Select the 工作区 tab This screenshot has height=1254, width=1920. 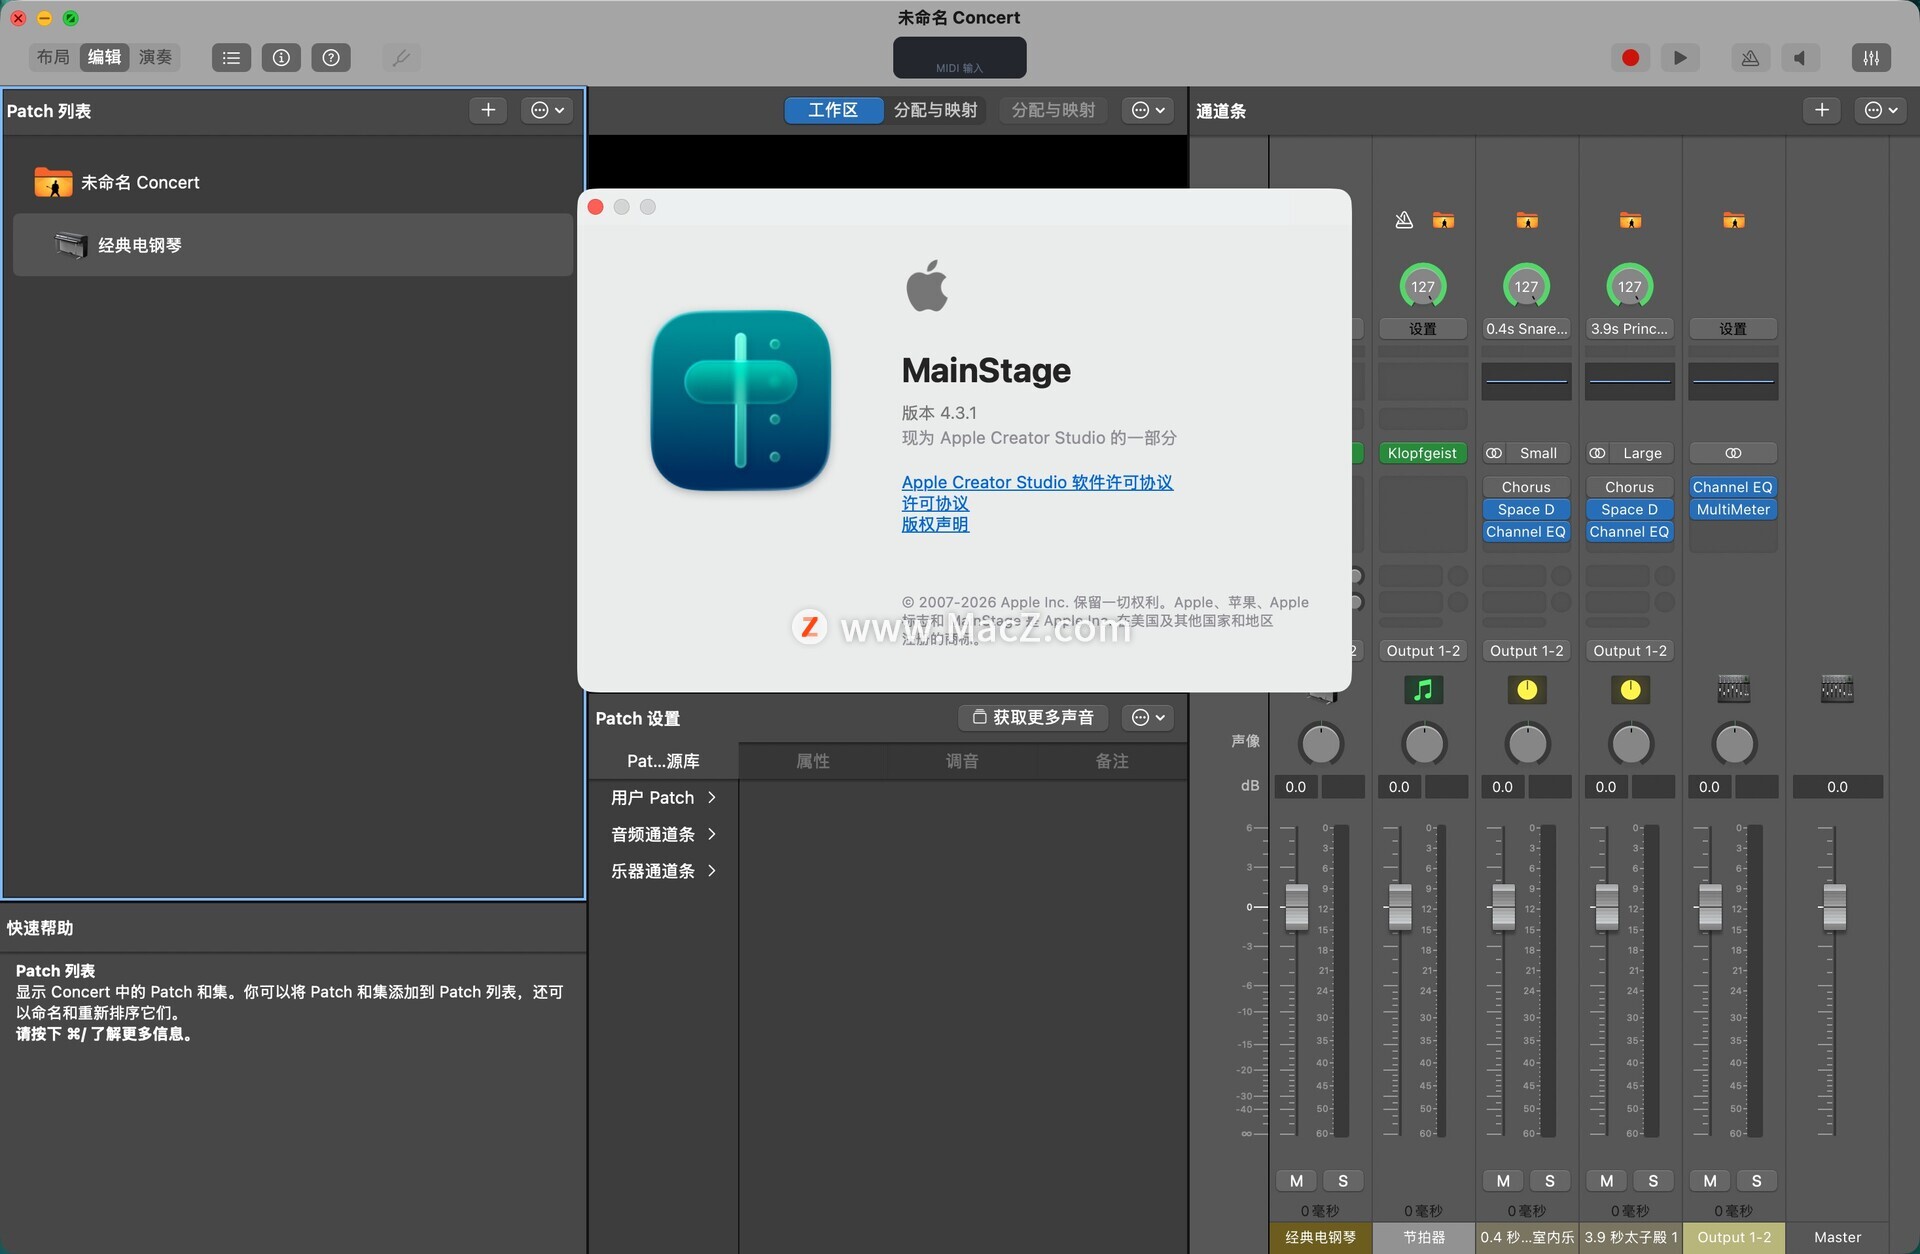click(x=833, y=110)
